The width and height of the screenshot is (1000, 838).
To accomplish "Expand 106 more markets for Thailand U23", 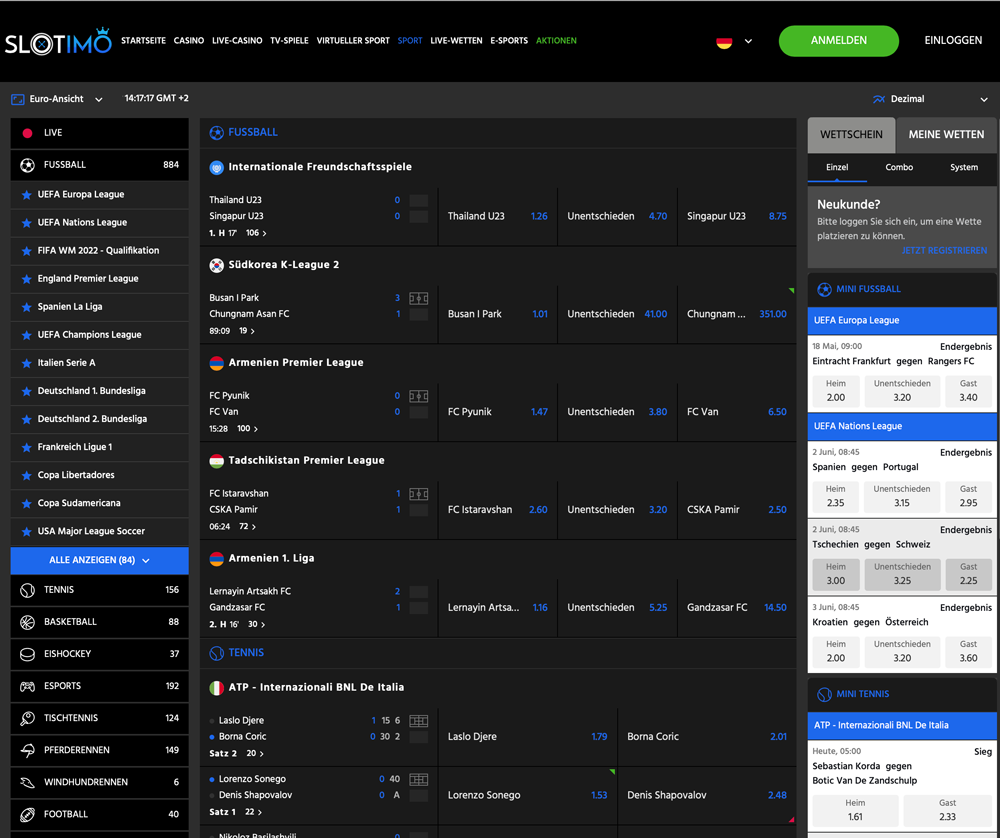I will click(256, 233).
